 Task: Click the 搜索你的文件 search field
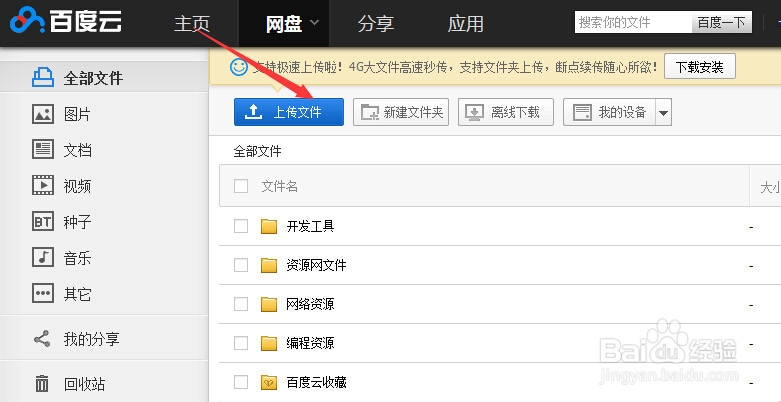634,22
